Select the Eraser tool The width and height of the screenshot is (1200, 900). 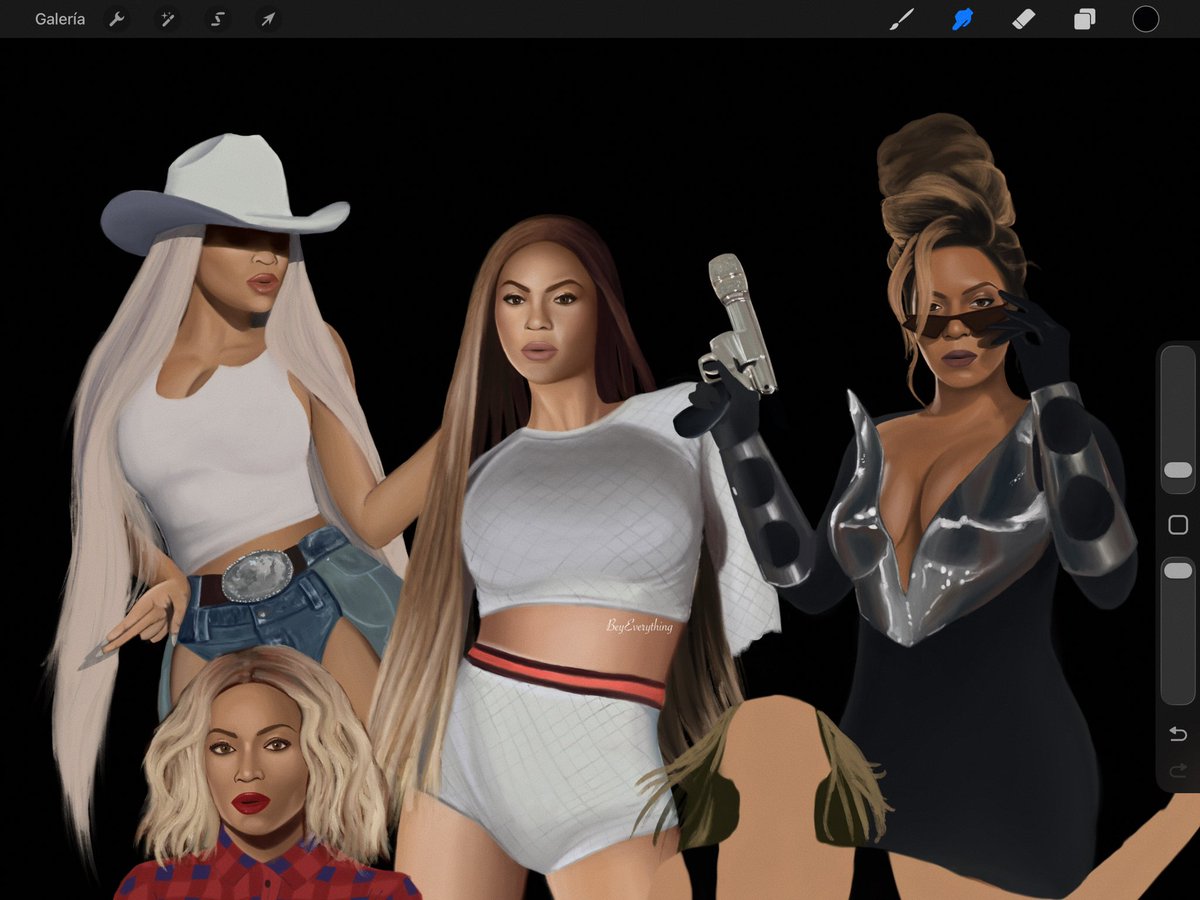point(1024,19)
